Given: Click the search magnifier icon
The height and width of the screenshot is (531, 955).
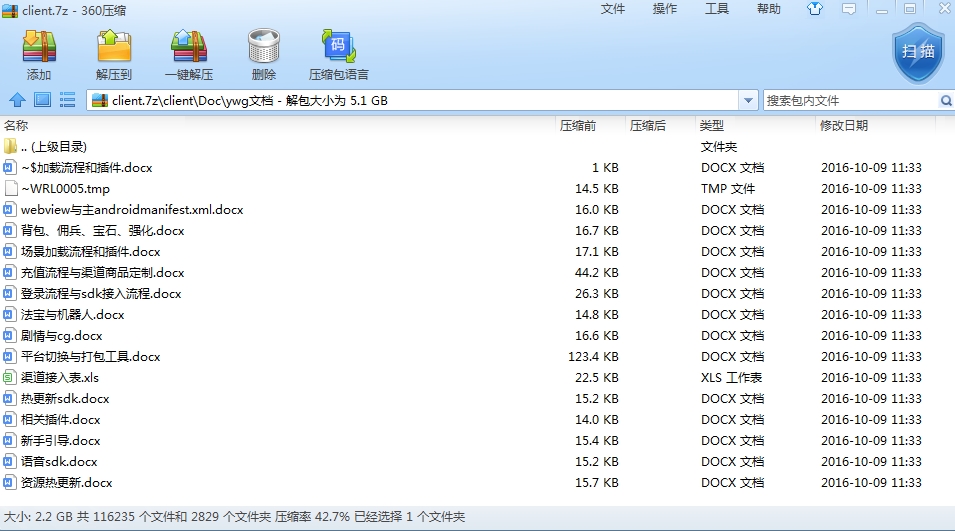Looking at the screenshot, I should [945, 101].
